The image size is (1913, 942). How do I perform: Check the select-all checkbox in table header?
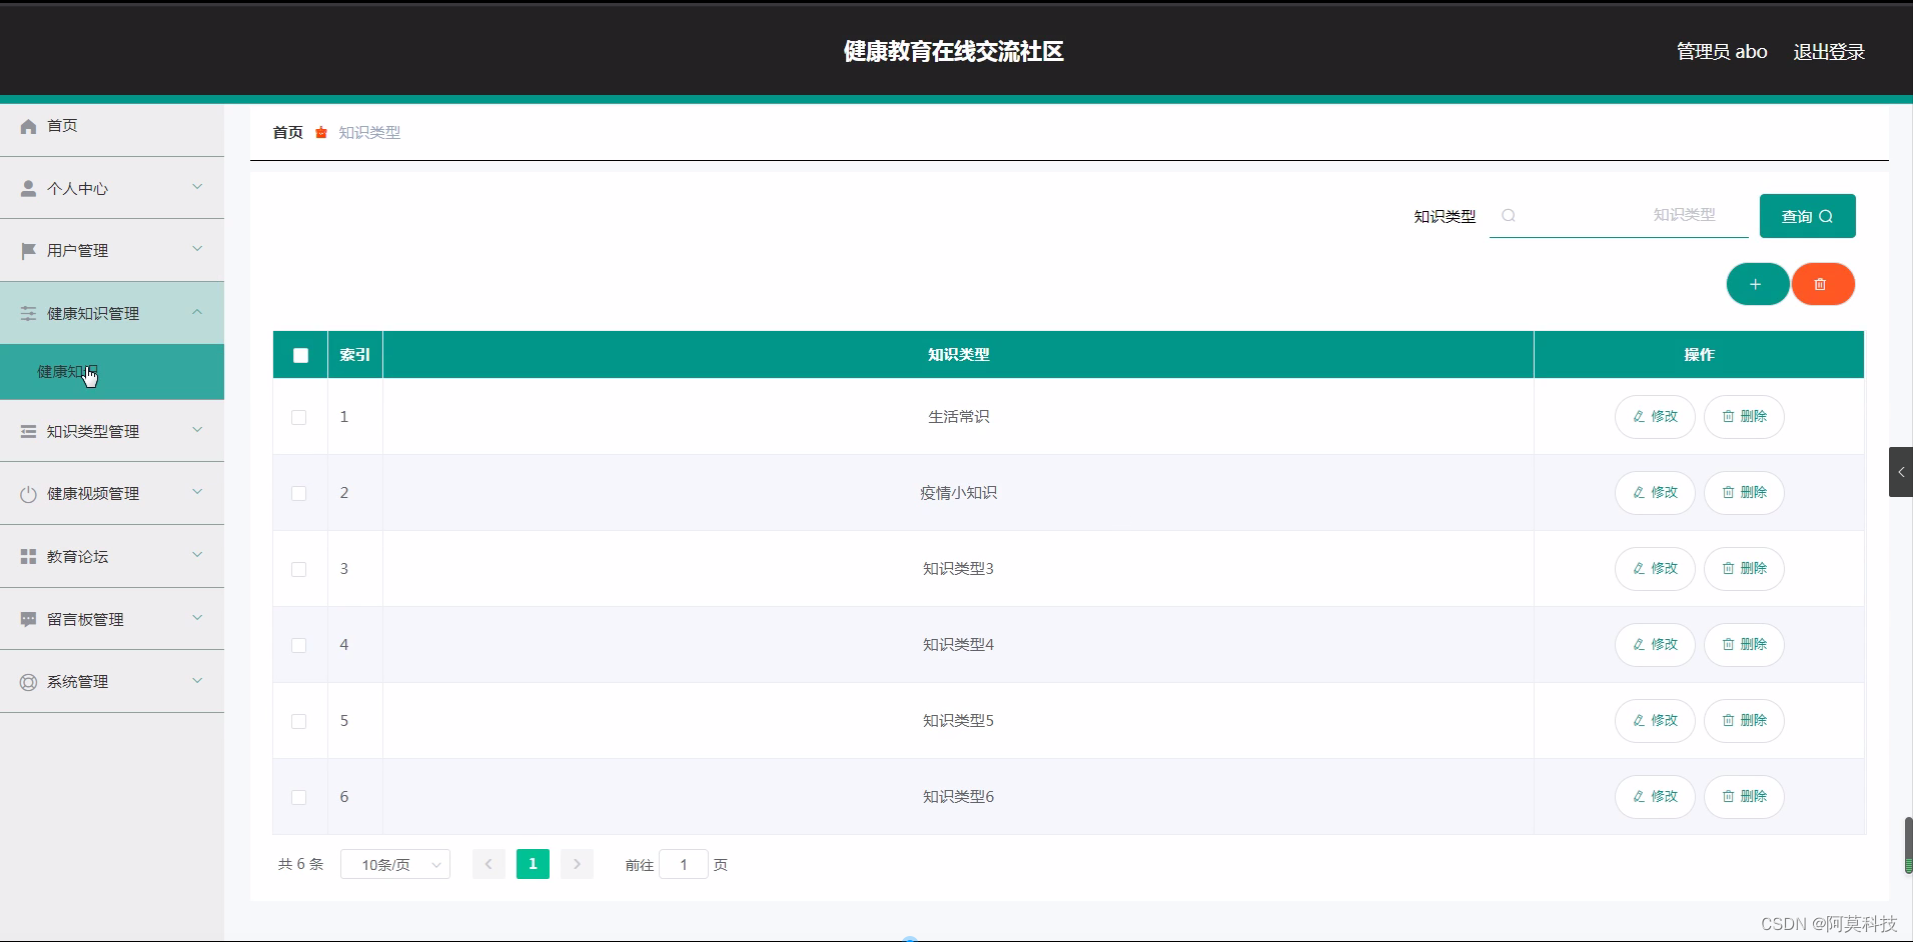point(299,355)
